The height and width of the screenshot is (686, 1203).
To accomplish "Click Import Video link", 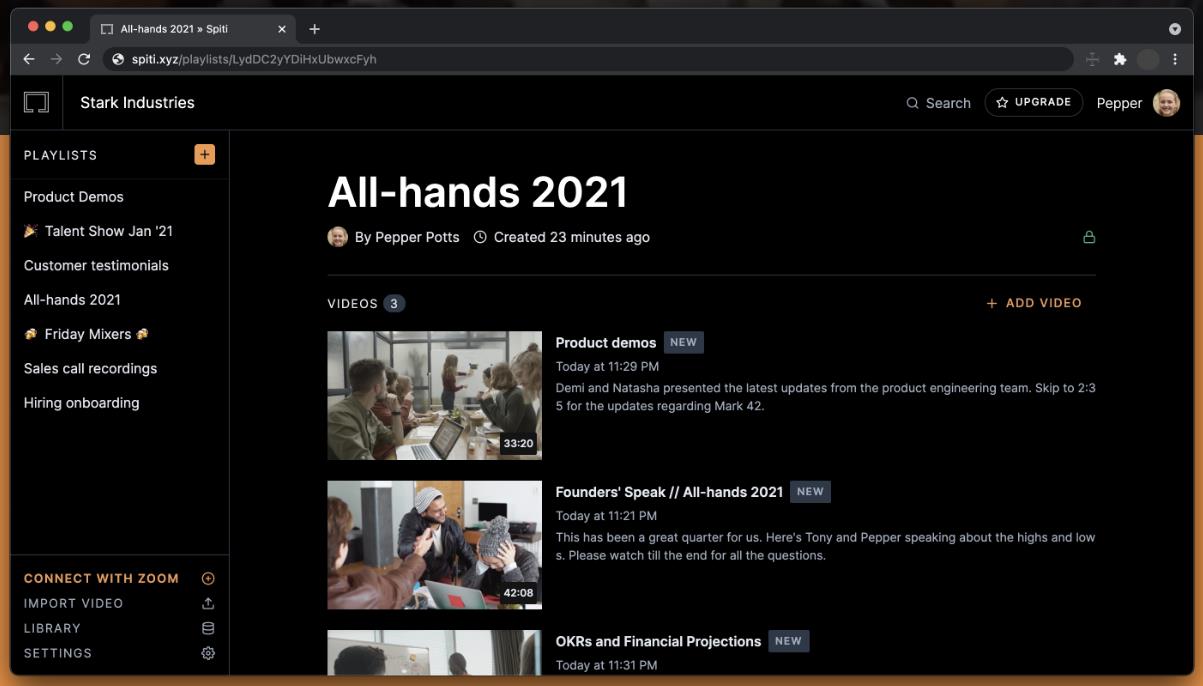I will click(73, 603).
